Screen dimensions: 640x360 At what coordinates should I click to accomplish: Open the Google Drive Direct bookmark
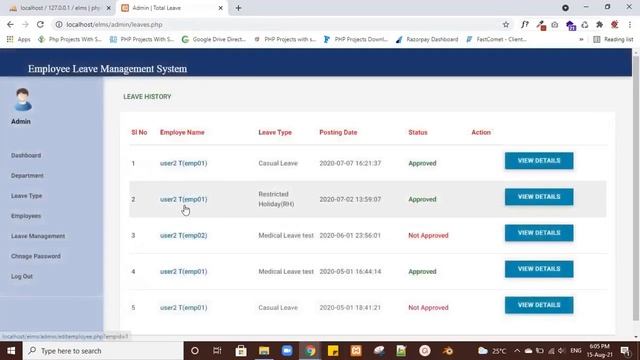point(214,39)
